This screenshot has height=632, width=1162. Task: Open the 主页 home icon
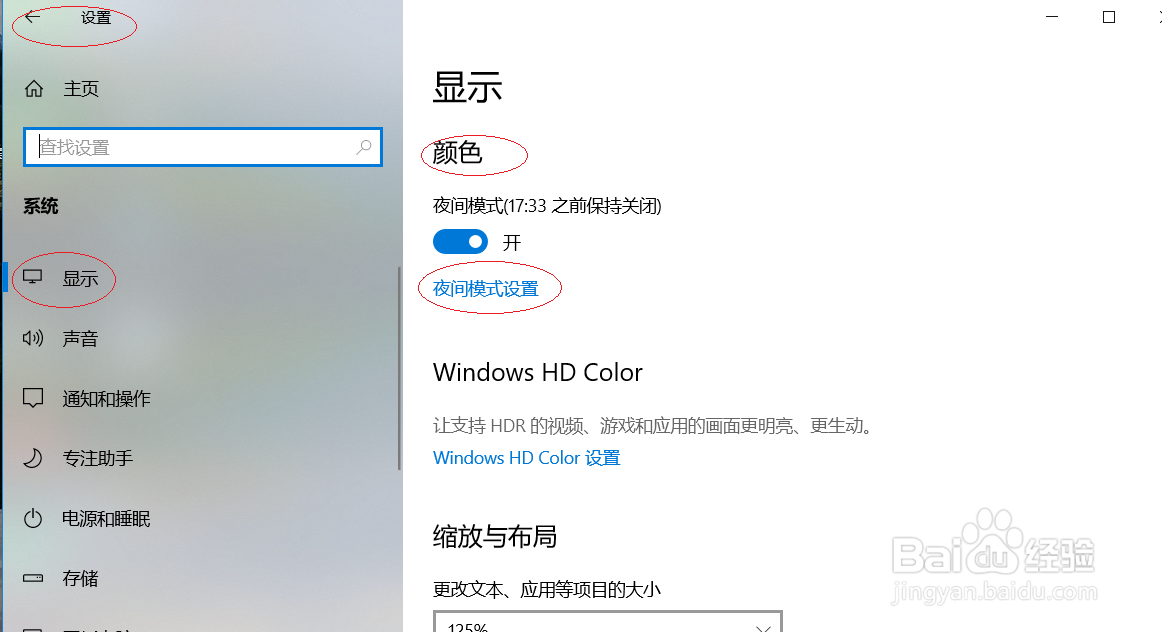tap(33, 89)
